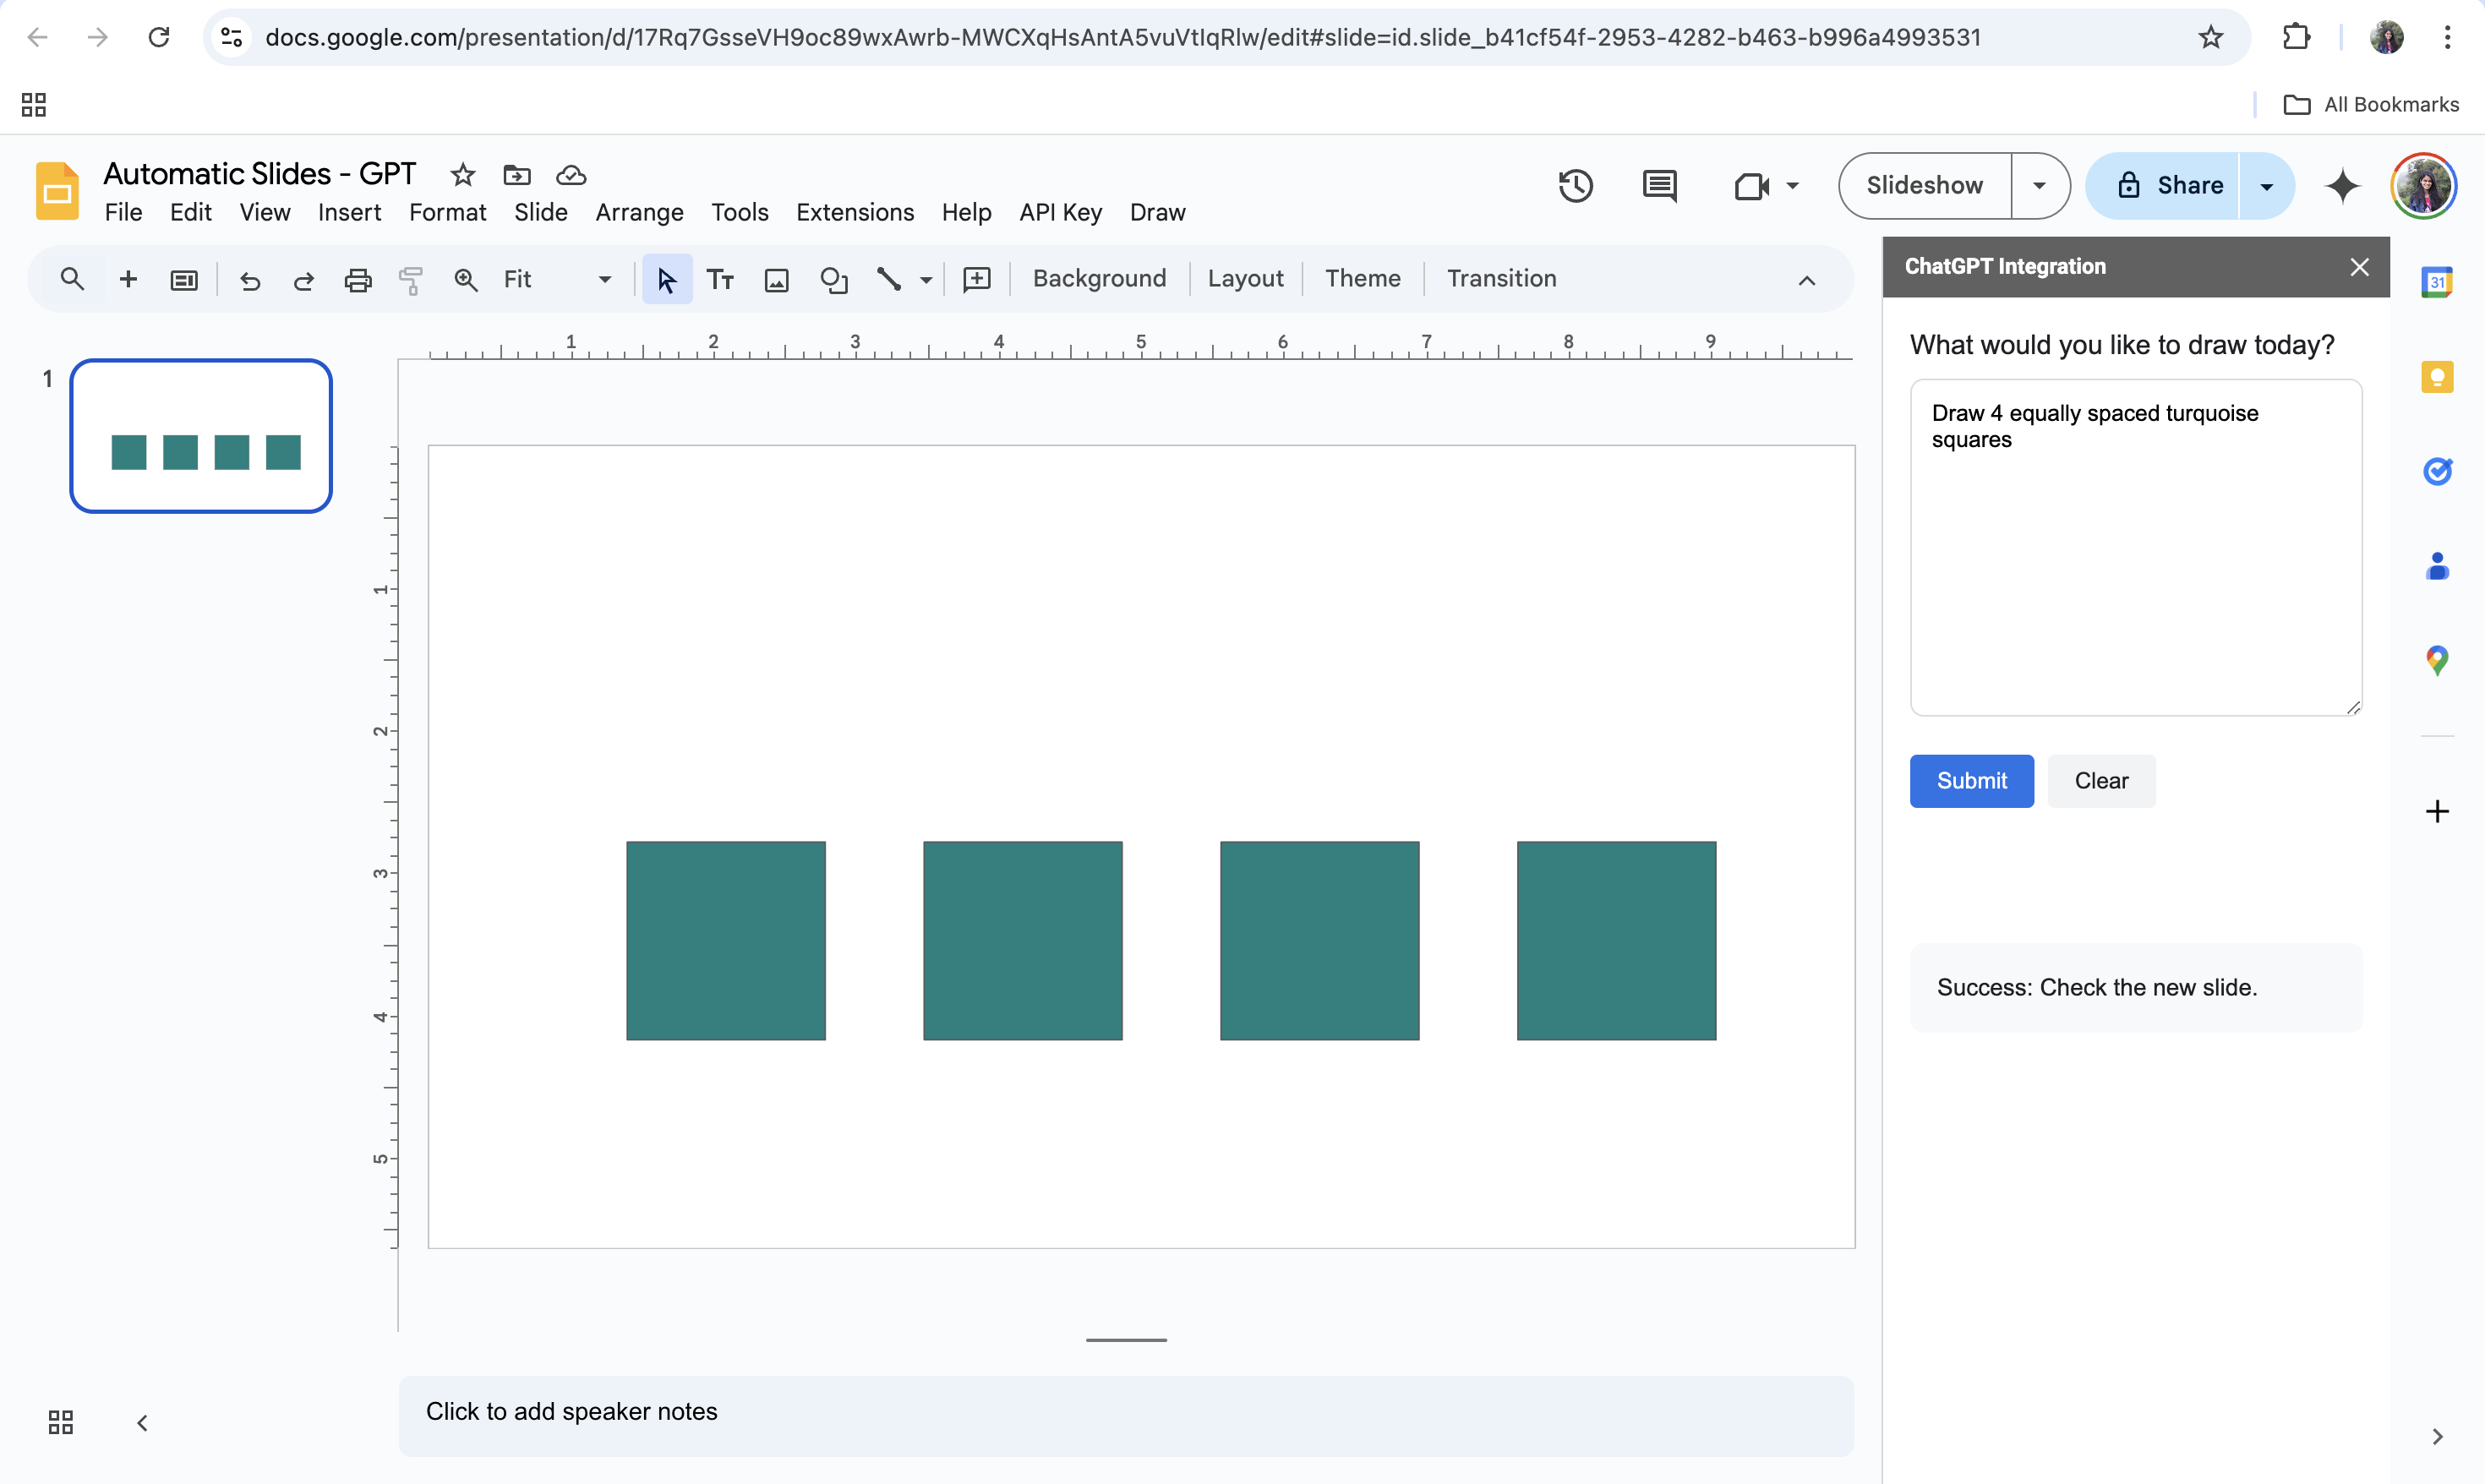Open version history clock icon
The height and width of the screenshot is (1484, 2485).
[x=1575, y=186]
